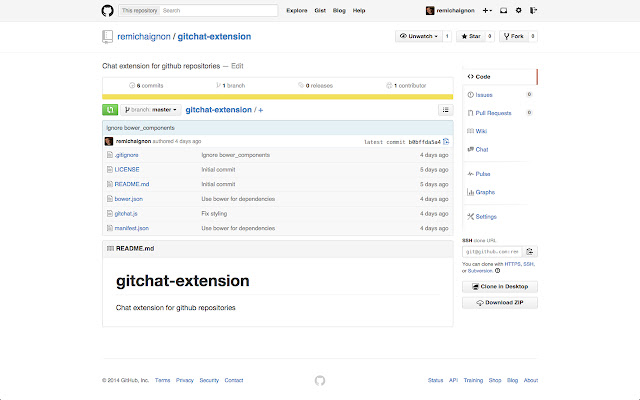Click the Fix styling commit message
This screenshot has width=640, height=400.
(214, 213)
